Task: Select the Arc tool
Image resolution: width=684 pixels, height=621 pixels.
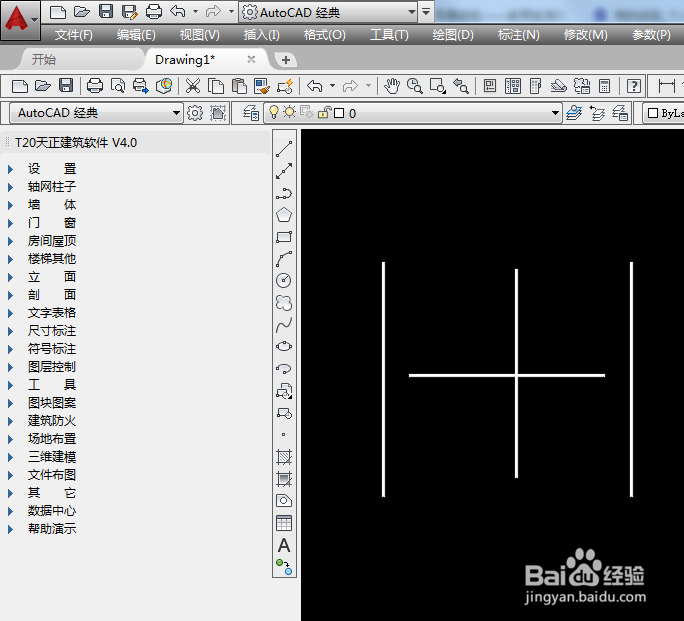Action: point(284,259)
